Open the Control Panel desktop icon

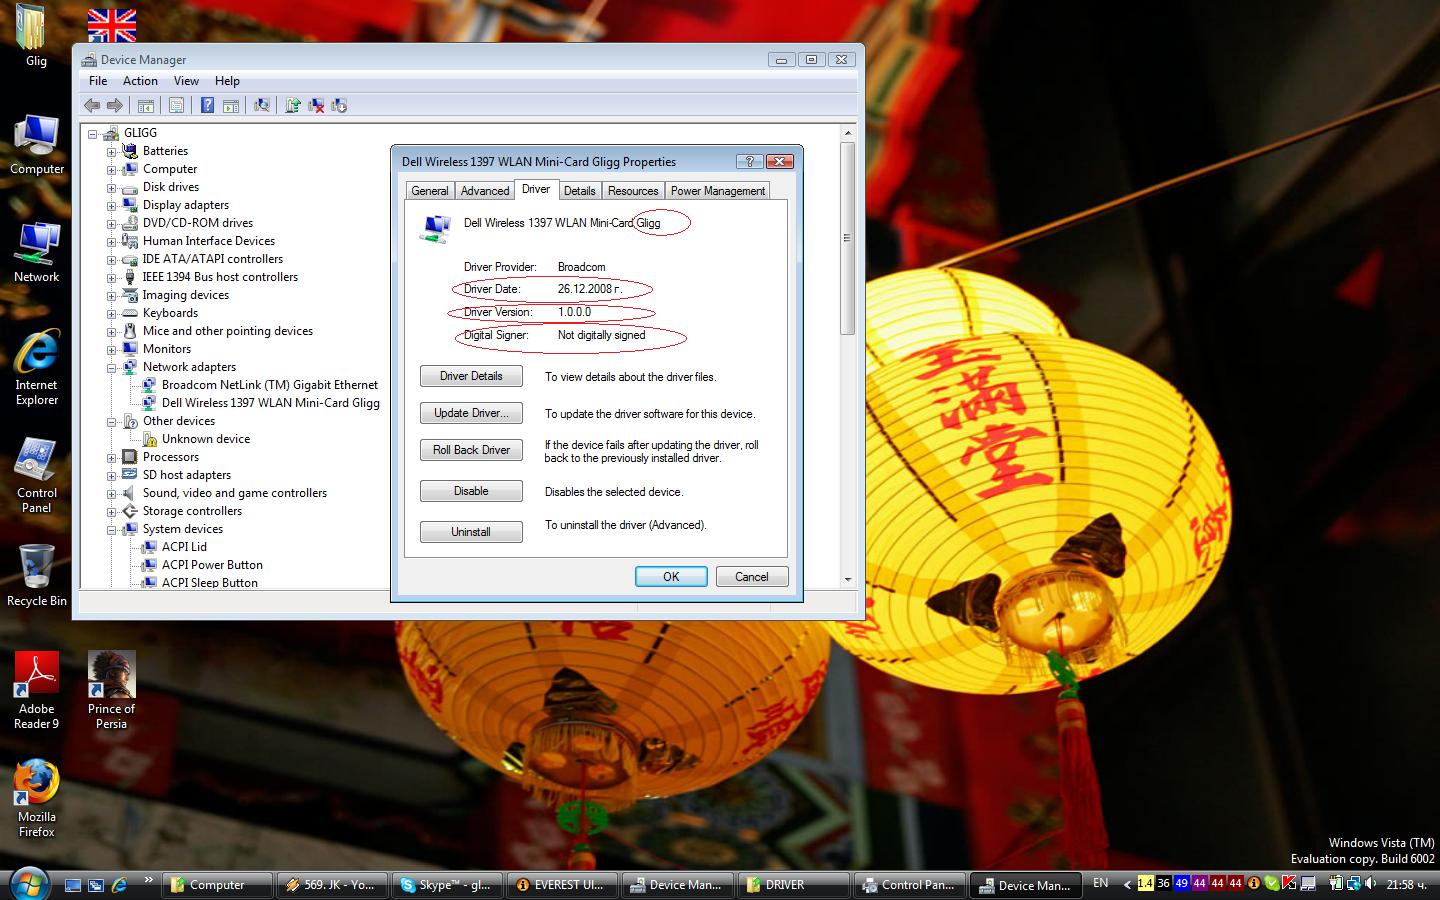[37, 475]
